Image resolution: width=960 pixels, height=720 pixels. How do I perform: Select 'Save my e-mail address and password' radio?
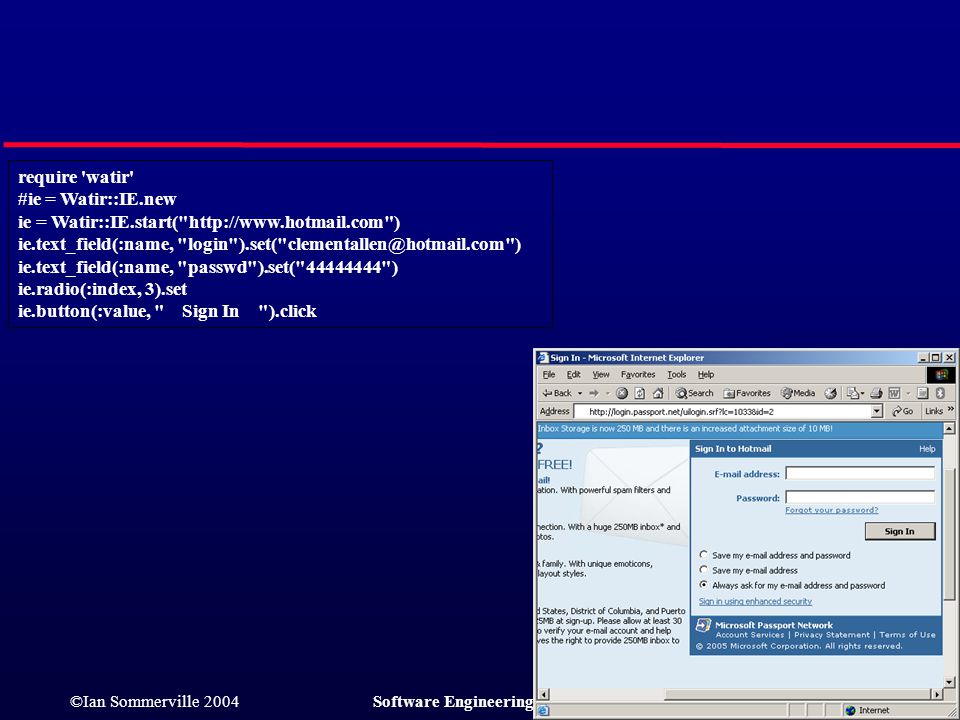pyautogui.click(x=703, y=555)
